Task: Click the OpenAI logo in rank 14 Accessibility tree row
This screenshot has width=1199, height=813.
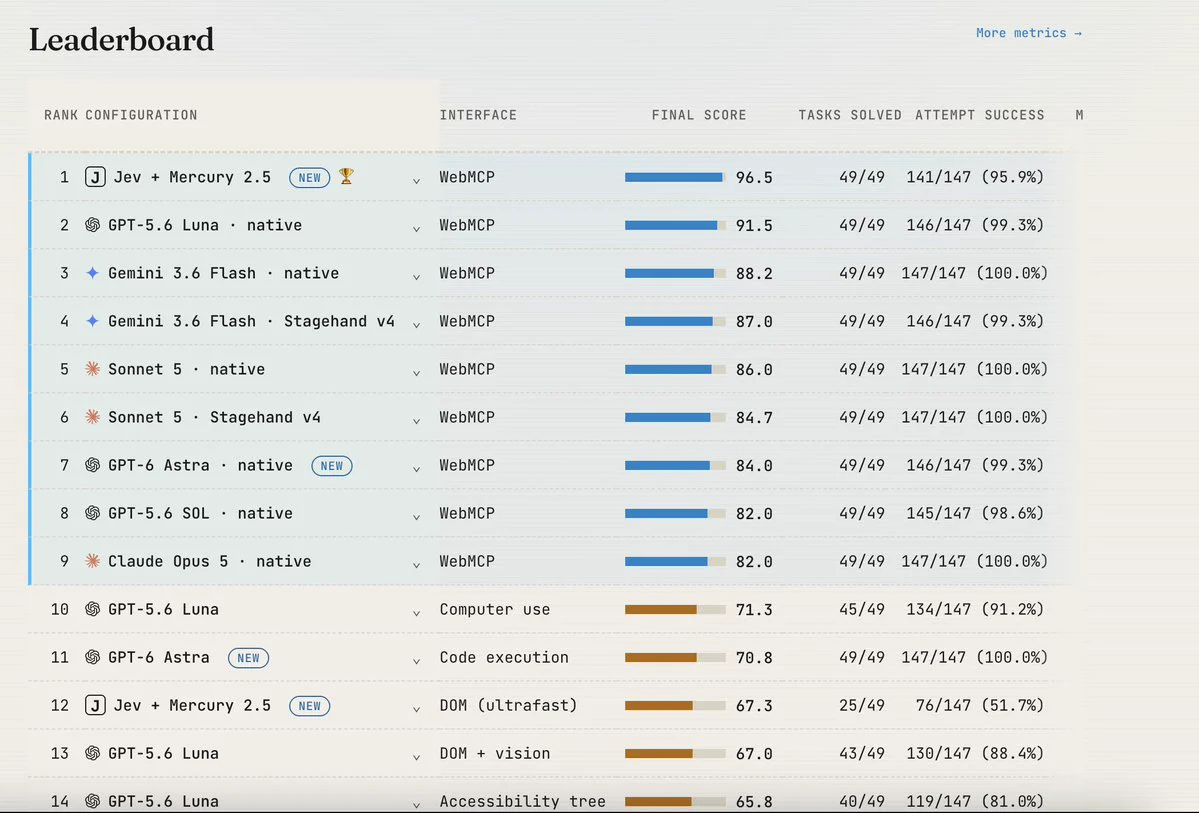Action: pos(93,801)
